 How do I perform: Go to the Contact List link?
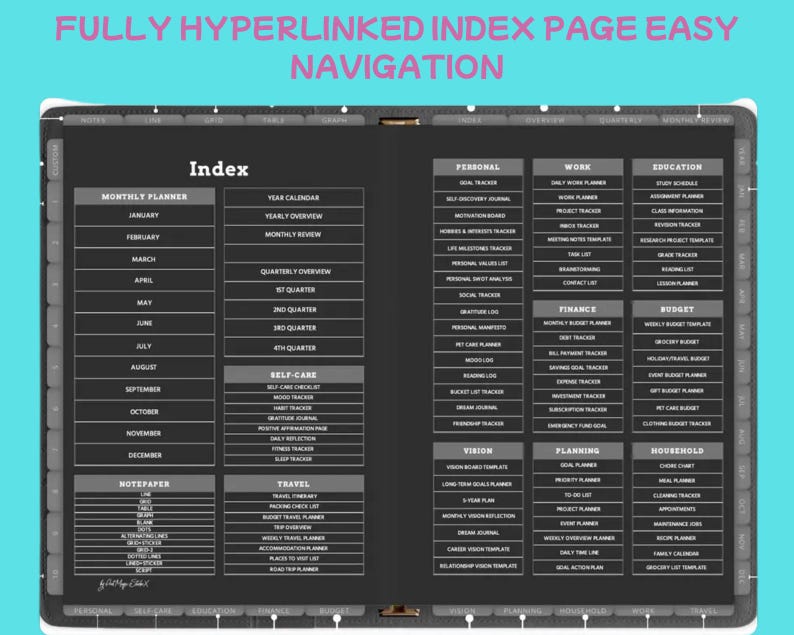click(578, 283)
